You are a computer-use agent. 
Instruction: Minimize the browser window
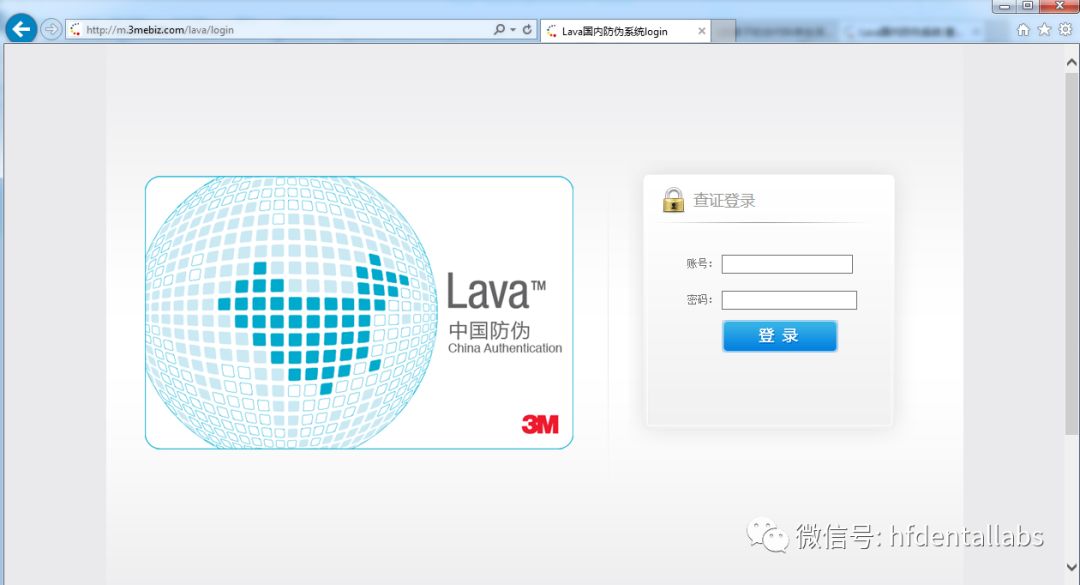(x=1004, y=6)
